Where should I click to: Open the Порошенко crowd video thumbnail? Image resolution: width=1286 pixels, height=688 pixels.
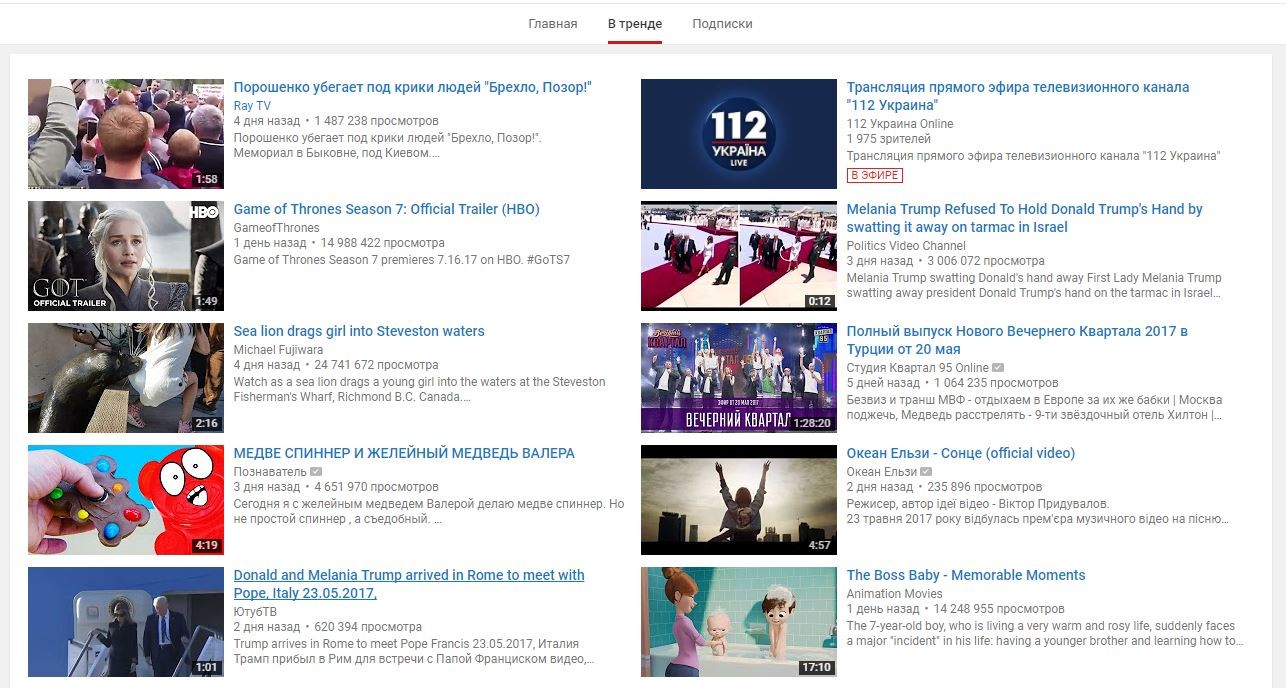click(x=126, y=134)
